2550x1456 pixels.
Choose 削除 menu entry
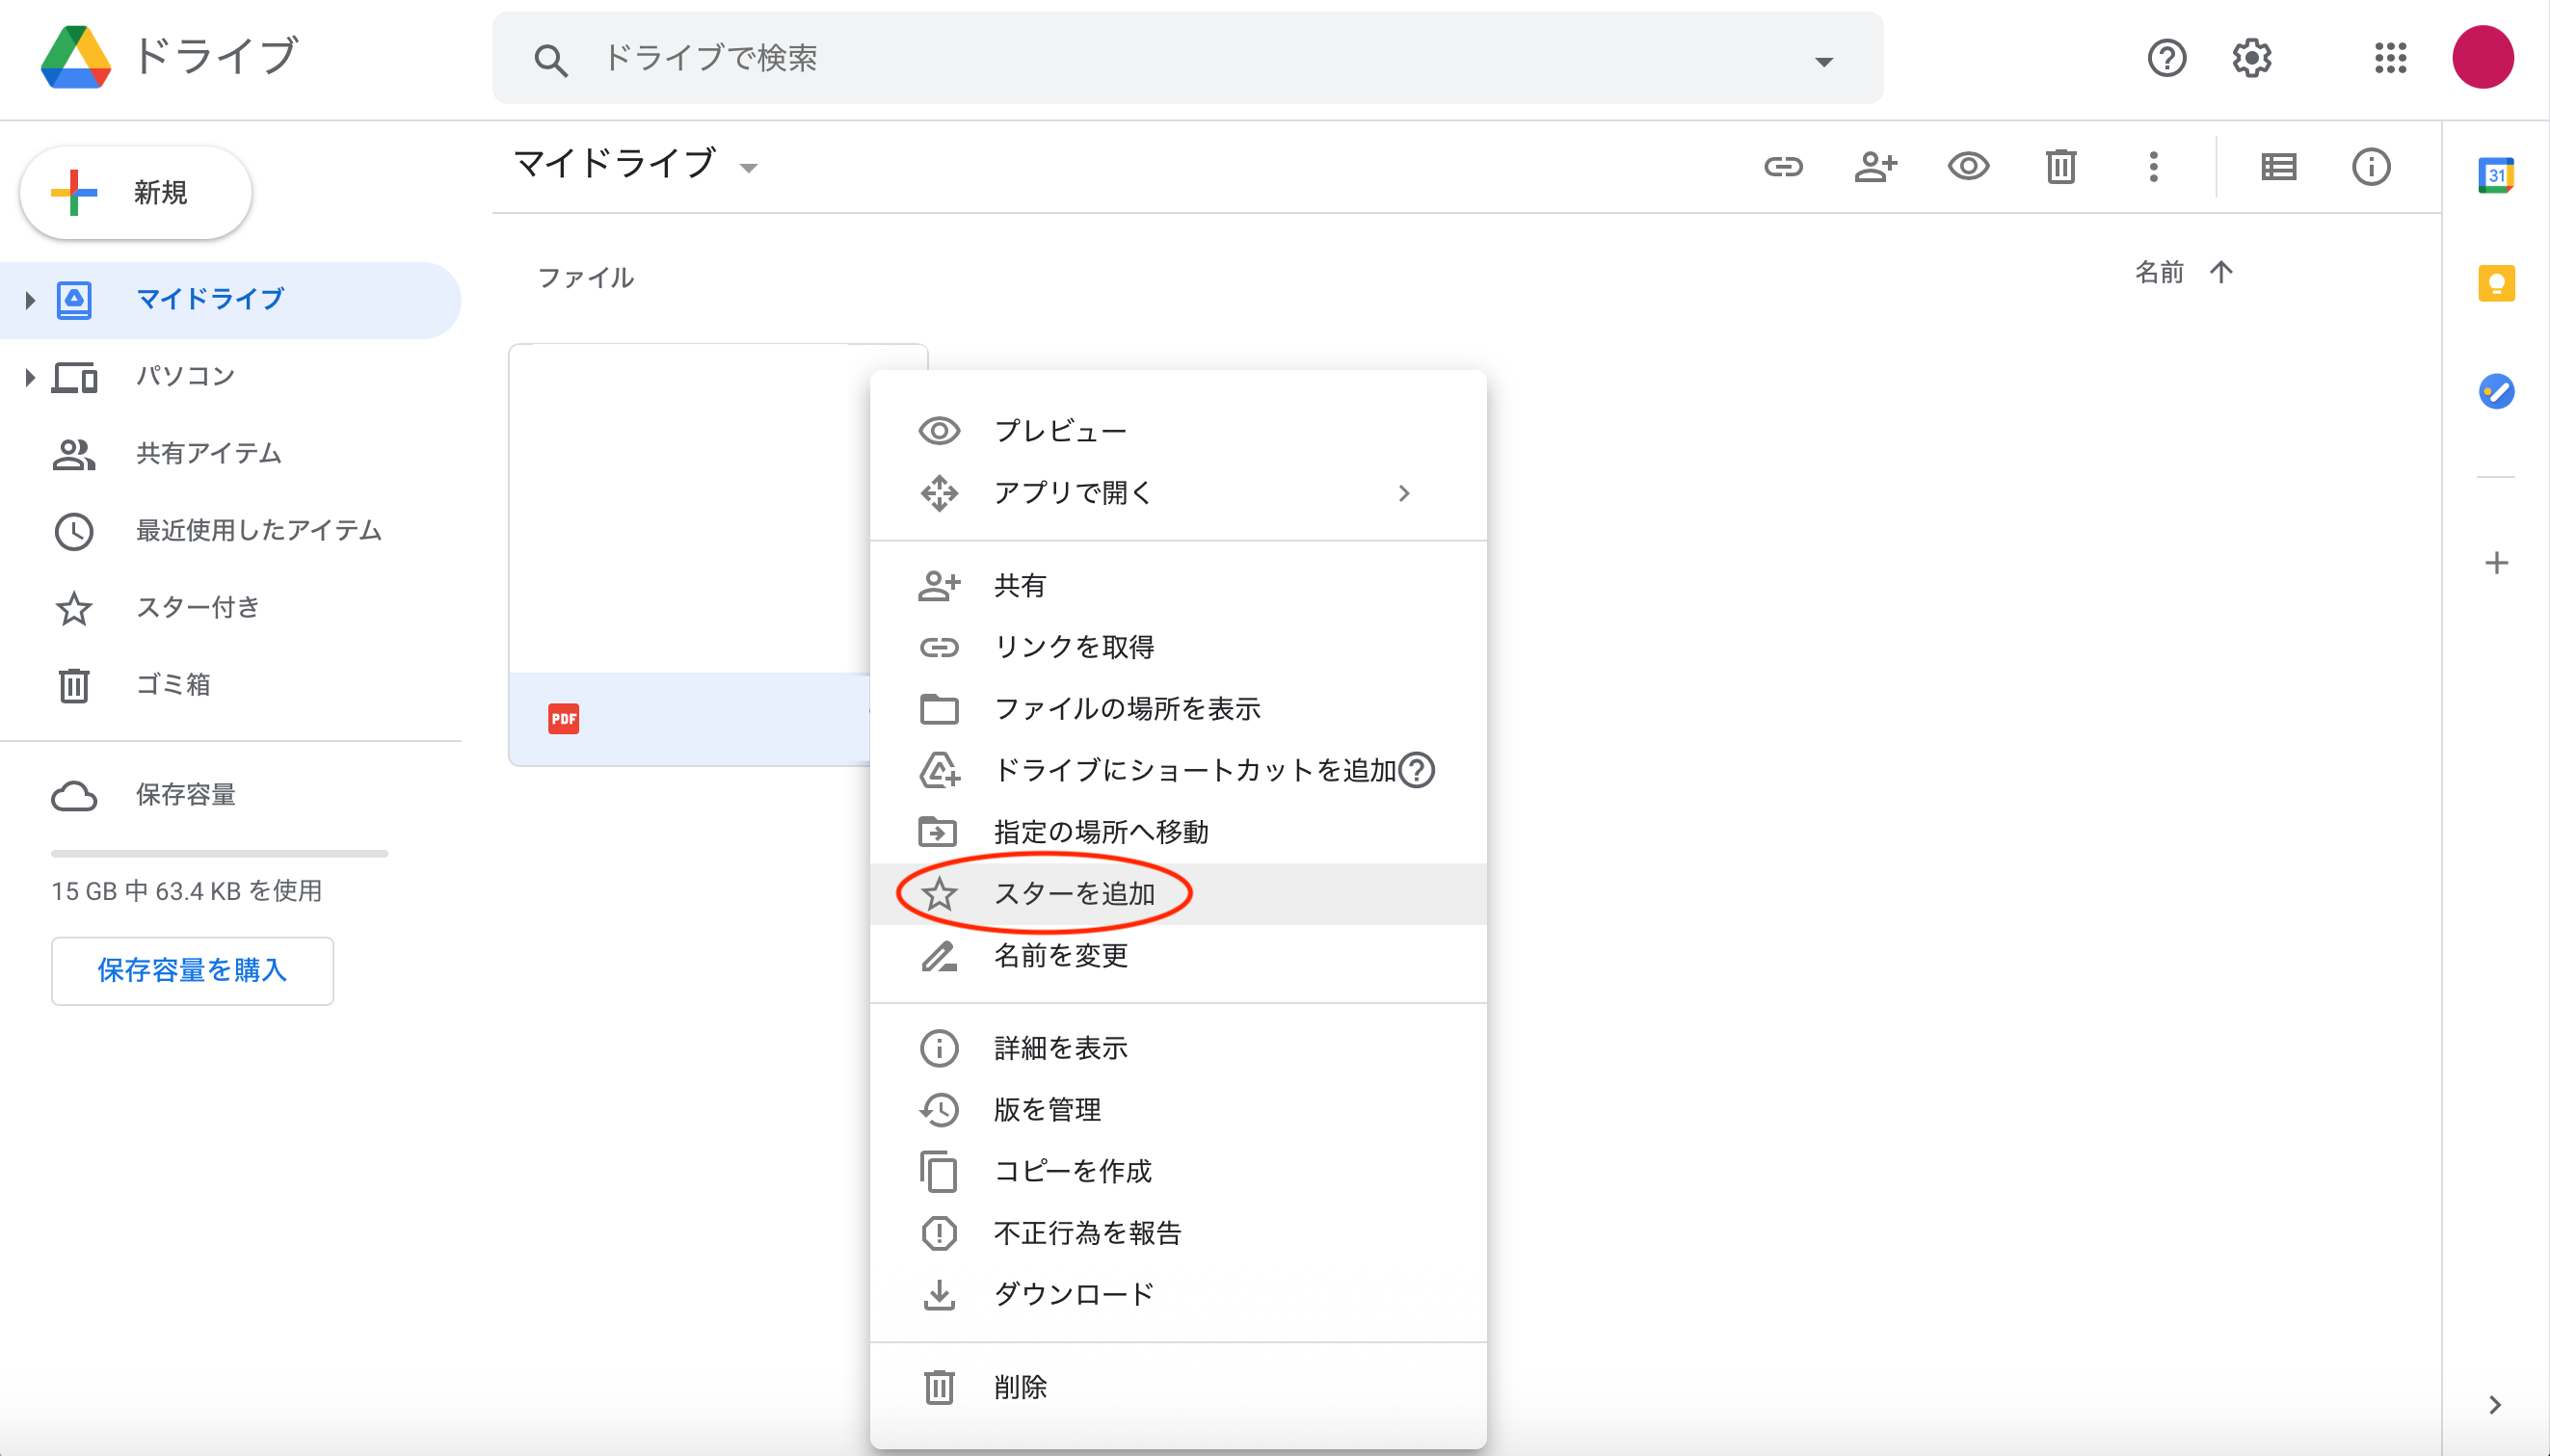point(1178,1388)
